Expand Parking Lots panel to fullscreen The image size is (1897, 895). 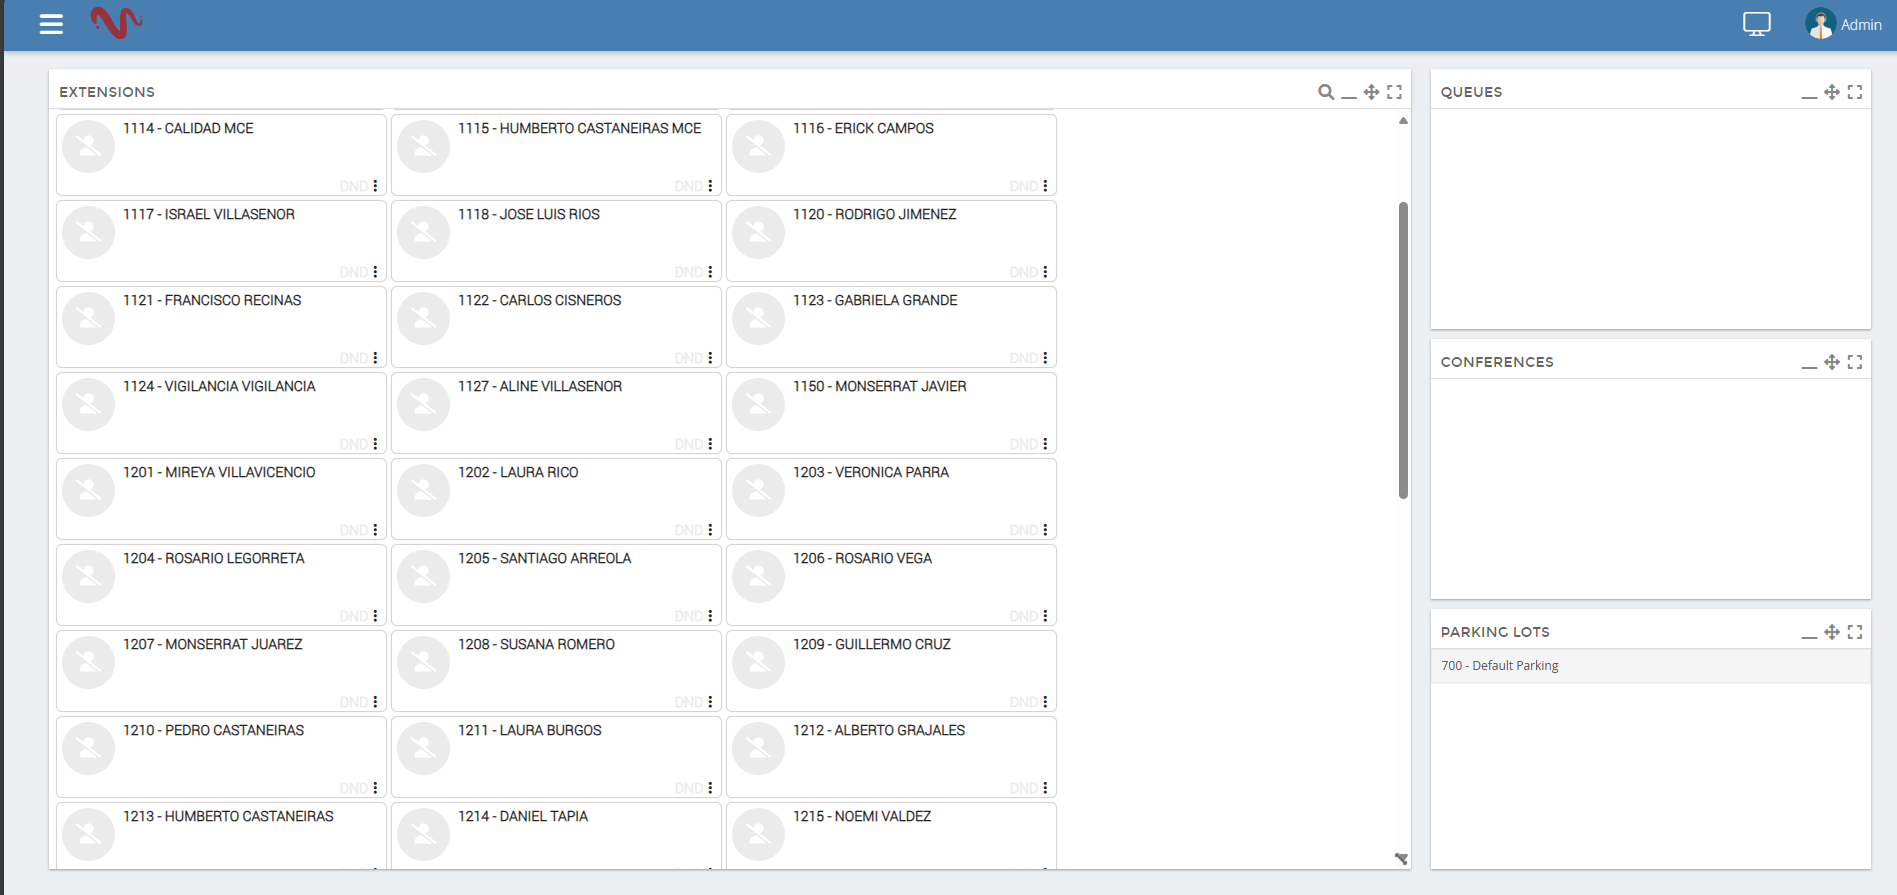[x=1855, y=632]
